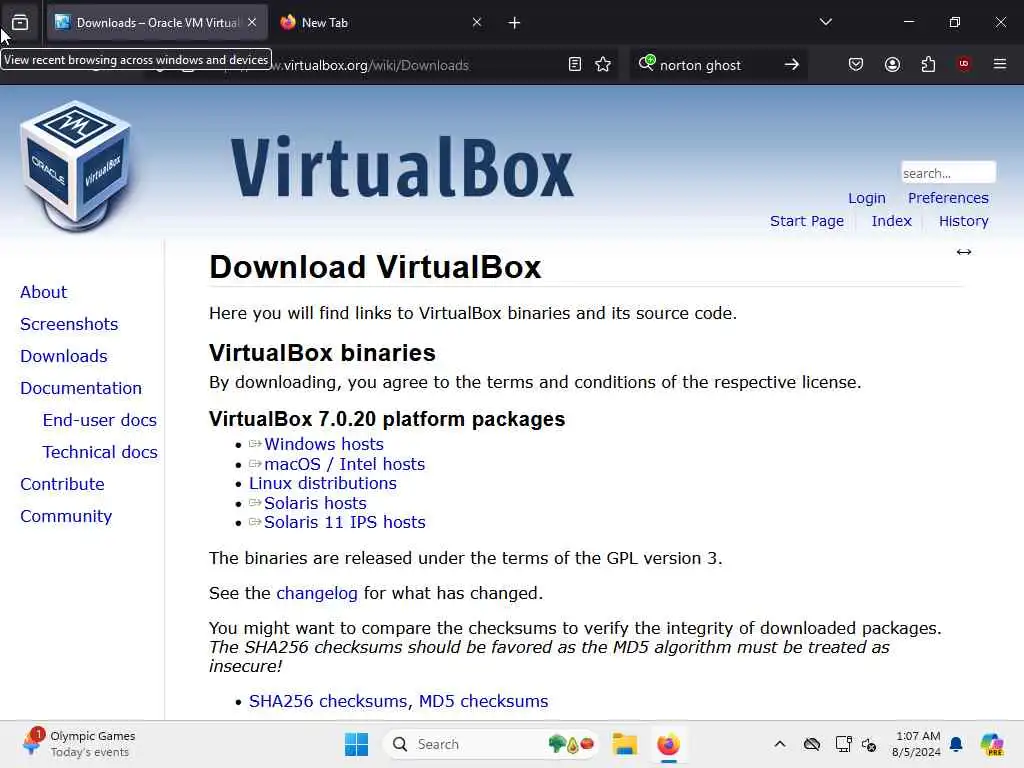
Task: Close the New Tab tab
Action: coord(477,22)
